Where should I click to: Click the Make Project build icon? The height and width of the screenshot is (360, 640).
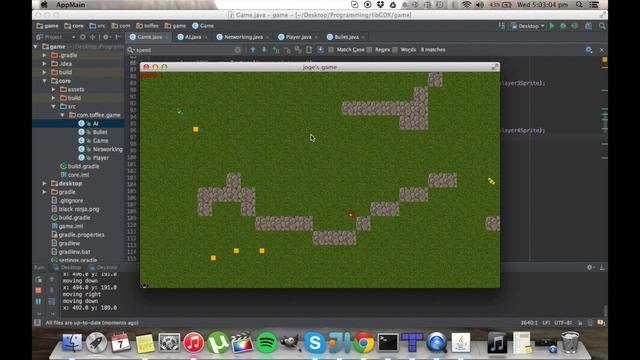[x=502, y=26]
